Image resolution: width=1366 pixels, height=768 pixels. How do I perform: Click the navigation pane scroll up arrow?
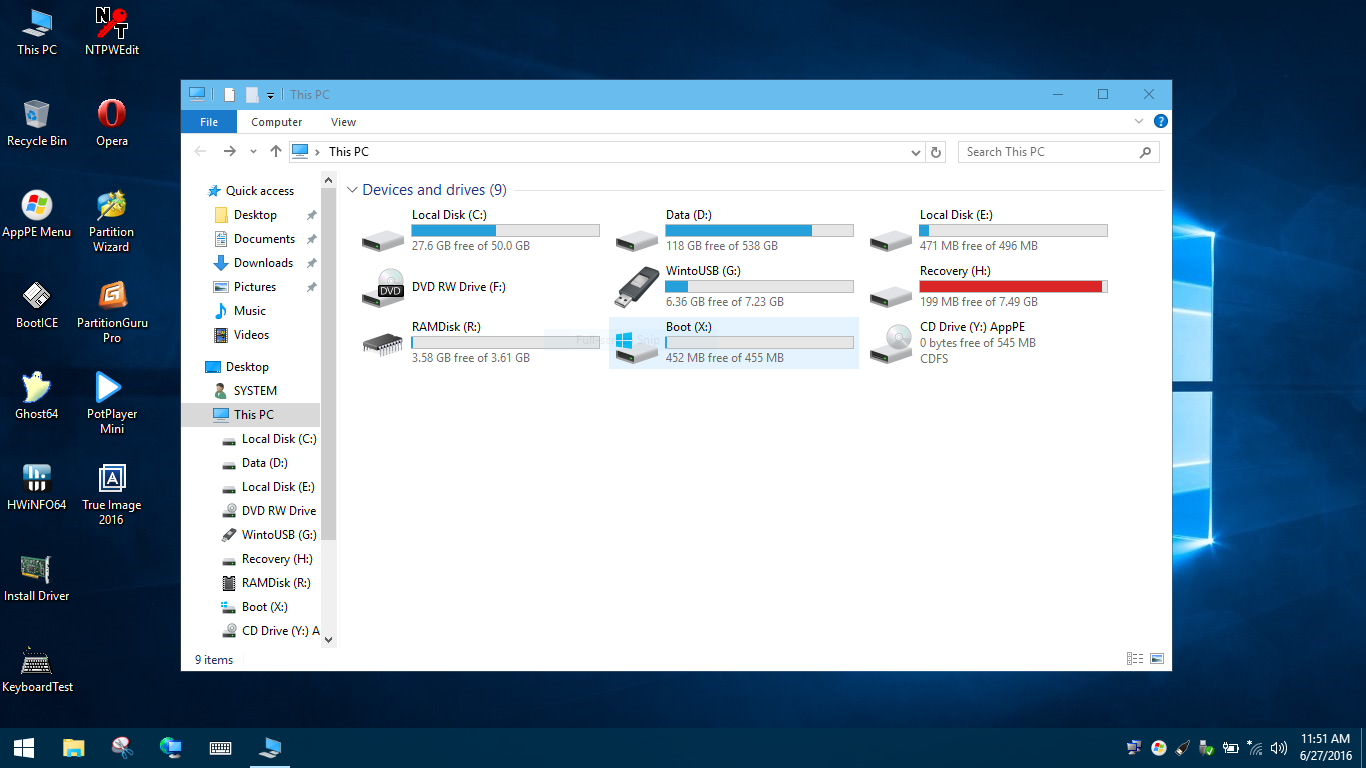(329, 181)
